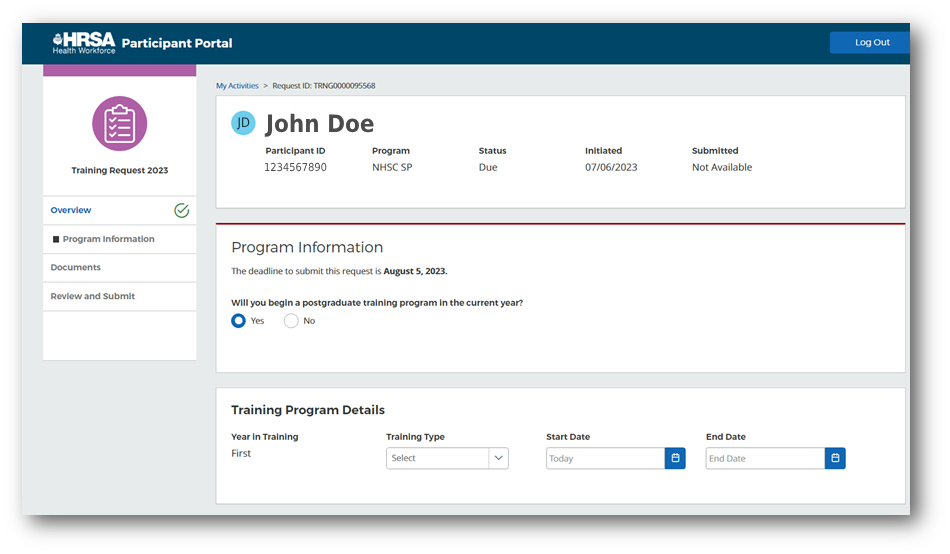Click the Log Out button
This screenshot has width=950, height=554.
871,43
